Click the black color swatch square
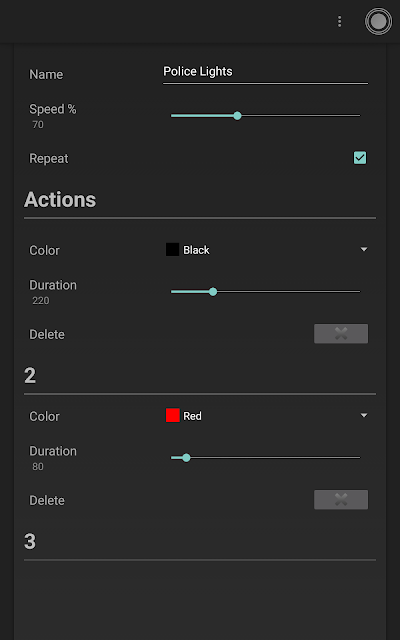The image size is (400, 640). tap(172, 249)
